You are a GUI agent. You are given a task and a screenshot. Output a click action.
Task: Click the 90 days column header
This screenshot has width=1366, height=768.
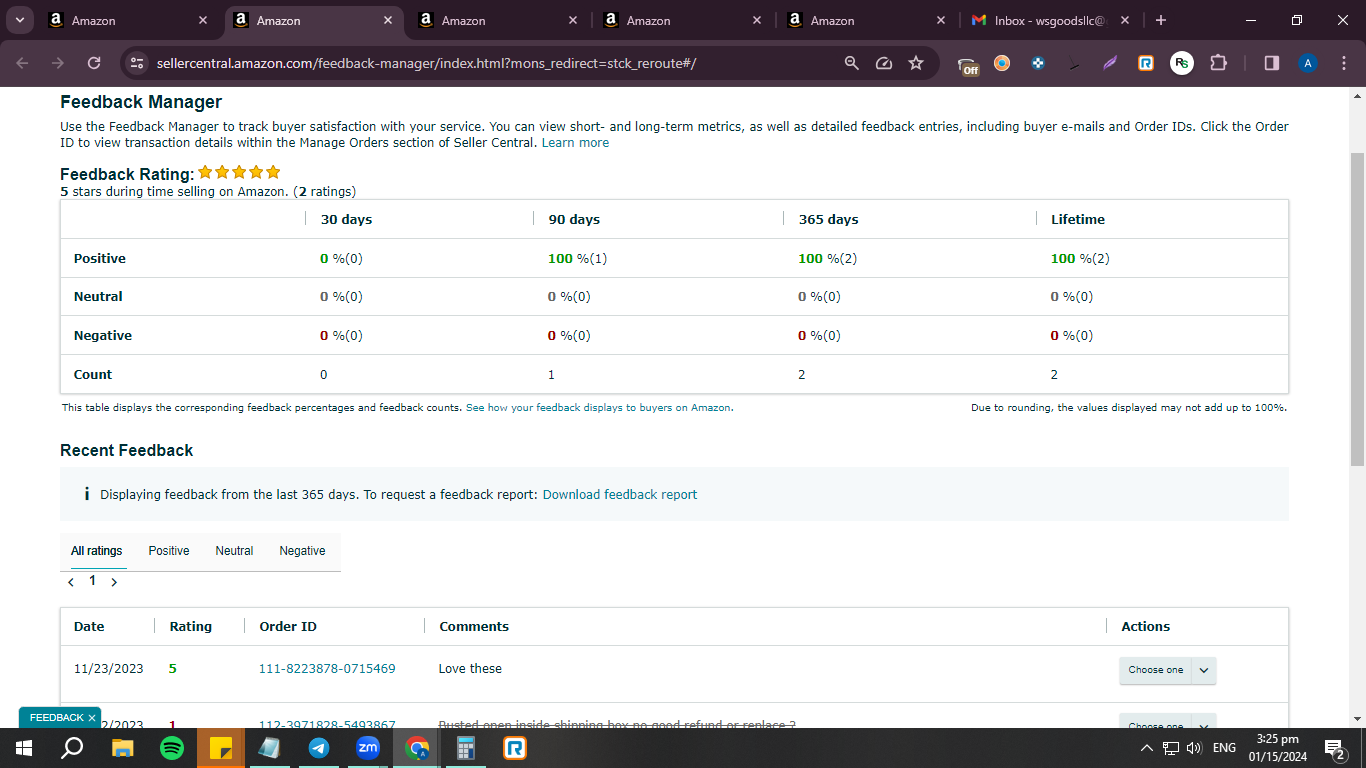(574, 219)
